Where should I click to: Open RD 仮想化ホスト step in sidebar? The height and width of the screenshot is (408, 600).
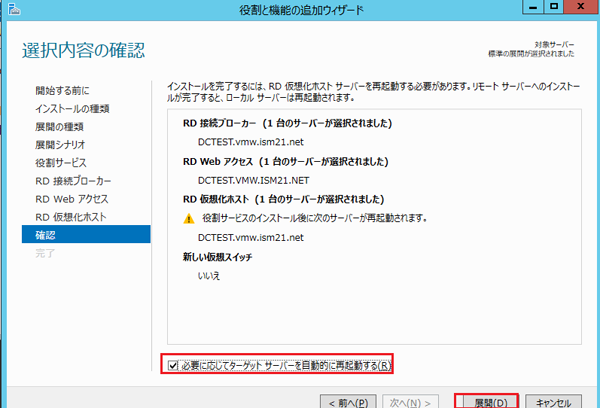71,217
